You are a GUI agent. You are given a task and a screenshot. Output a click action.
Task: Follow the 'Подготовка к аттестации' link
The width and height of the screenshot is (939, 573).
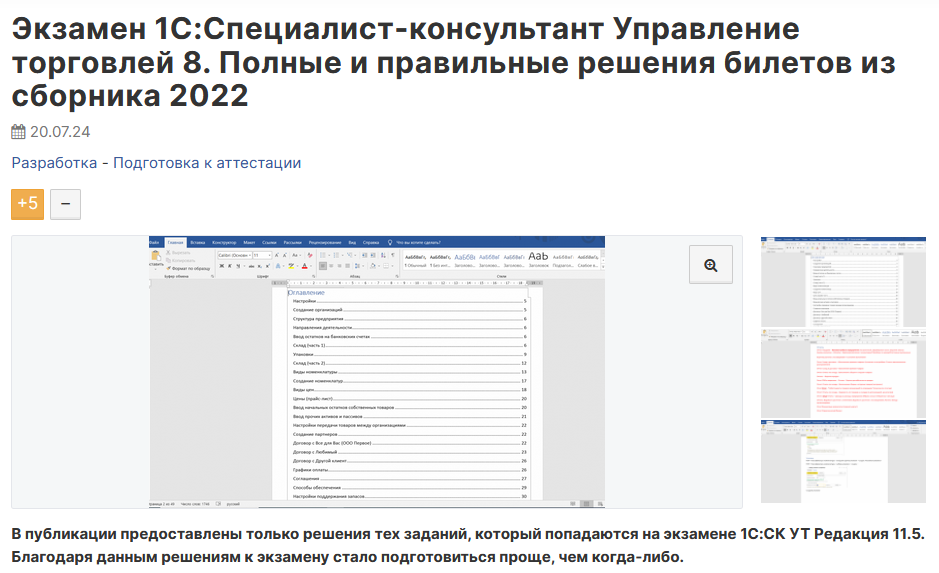pyautogui.click(x=207, y=163)
